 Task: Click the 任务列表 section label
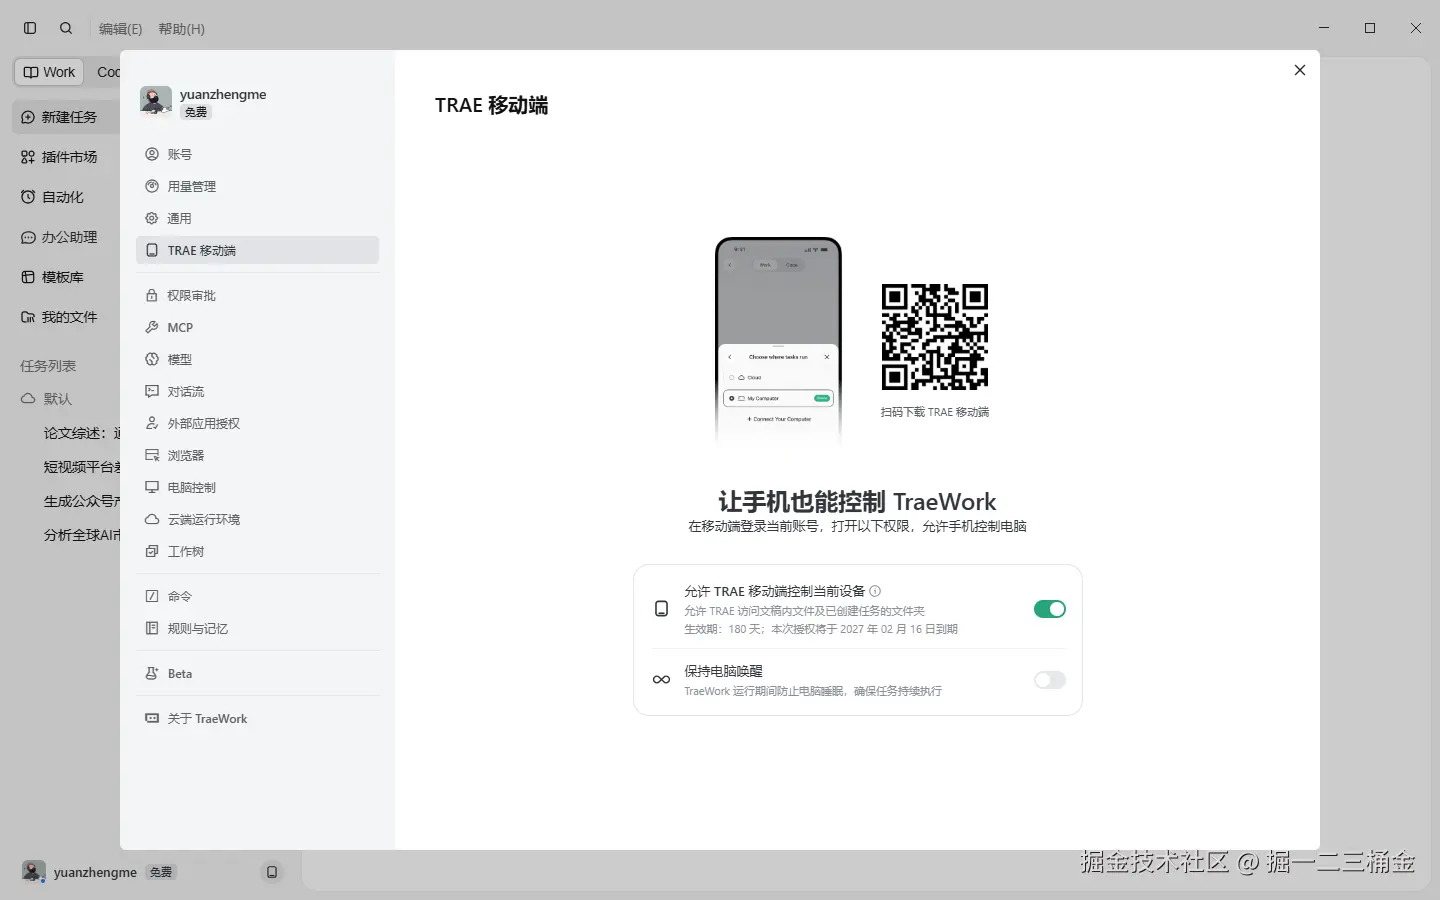pos(48,366)
